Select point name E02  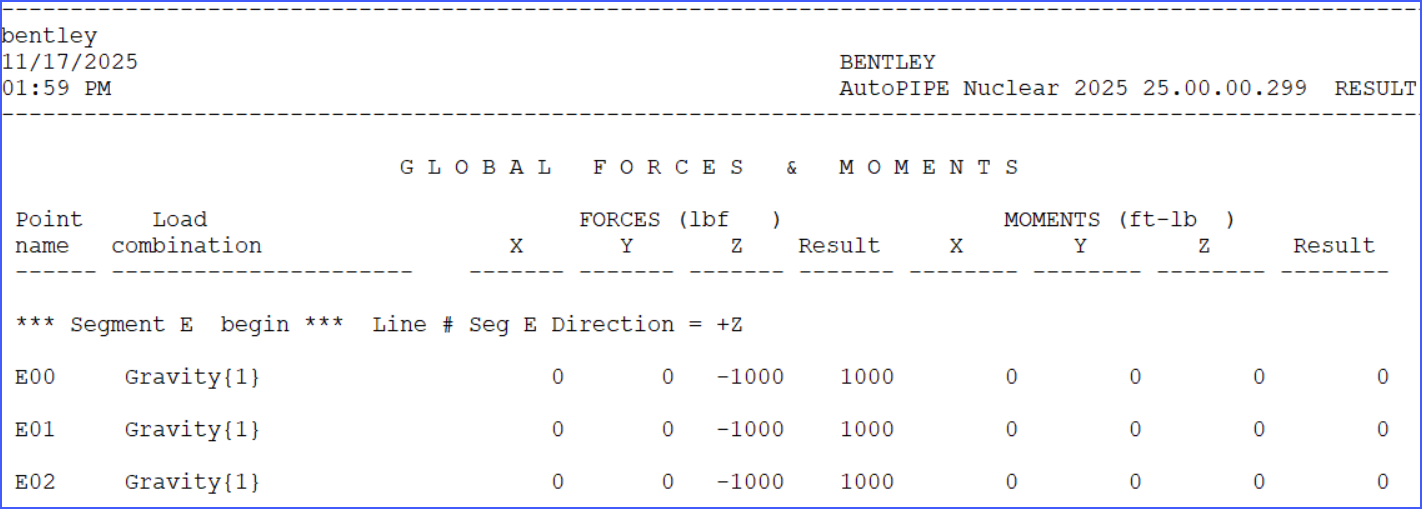click(35, 482)
